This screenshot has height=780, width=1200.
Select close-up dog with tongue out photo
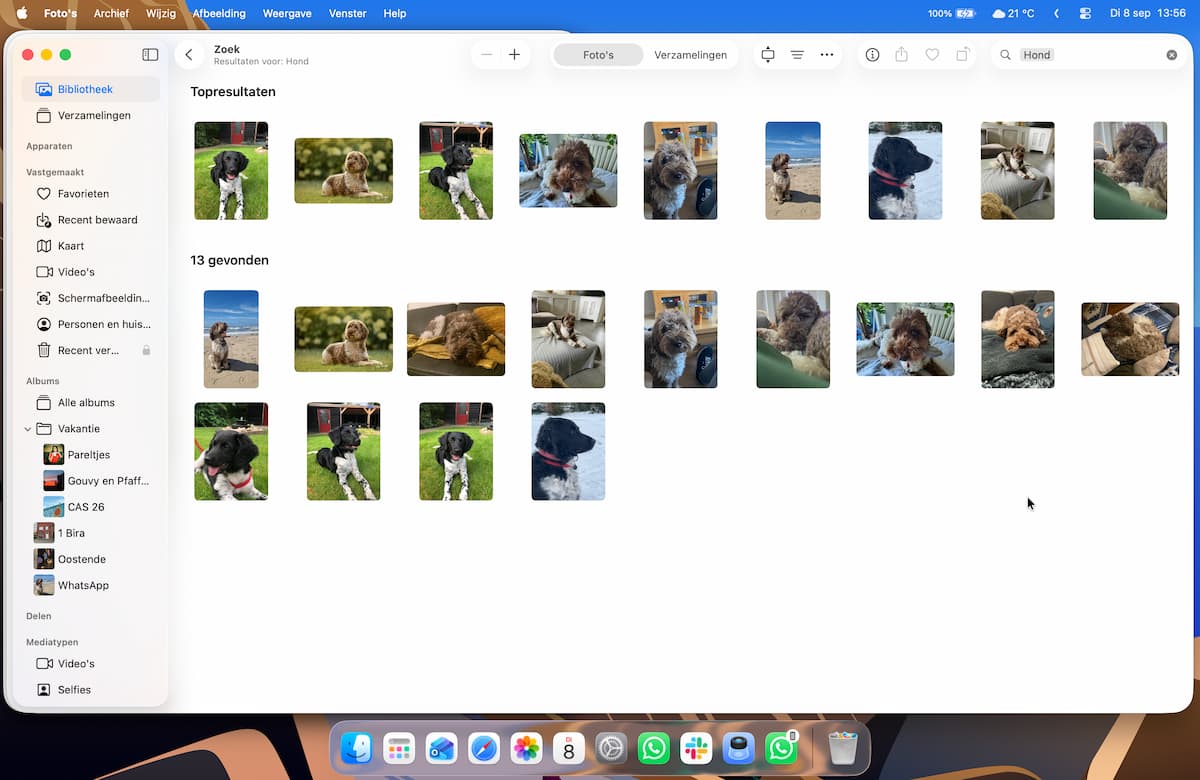(x=231, y=451)
